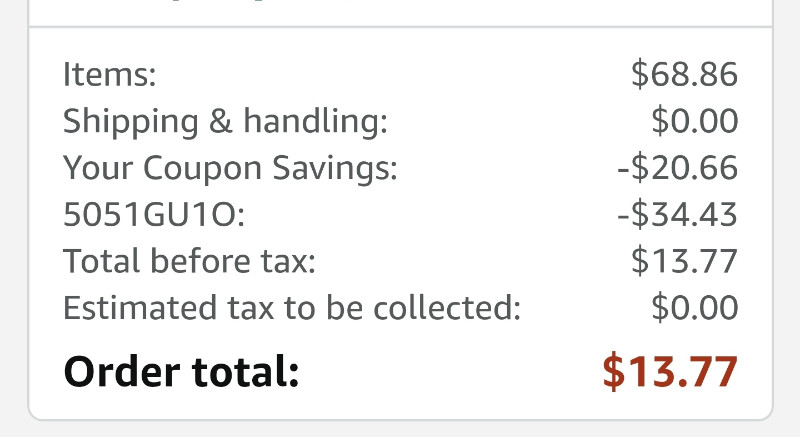Click the Items label

[x=109, y=74]
